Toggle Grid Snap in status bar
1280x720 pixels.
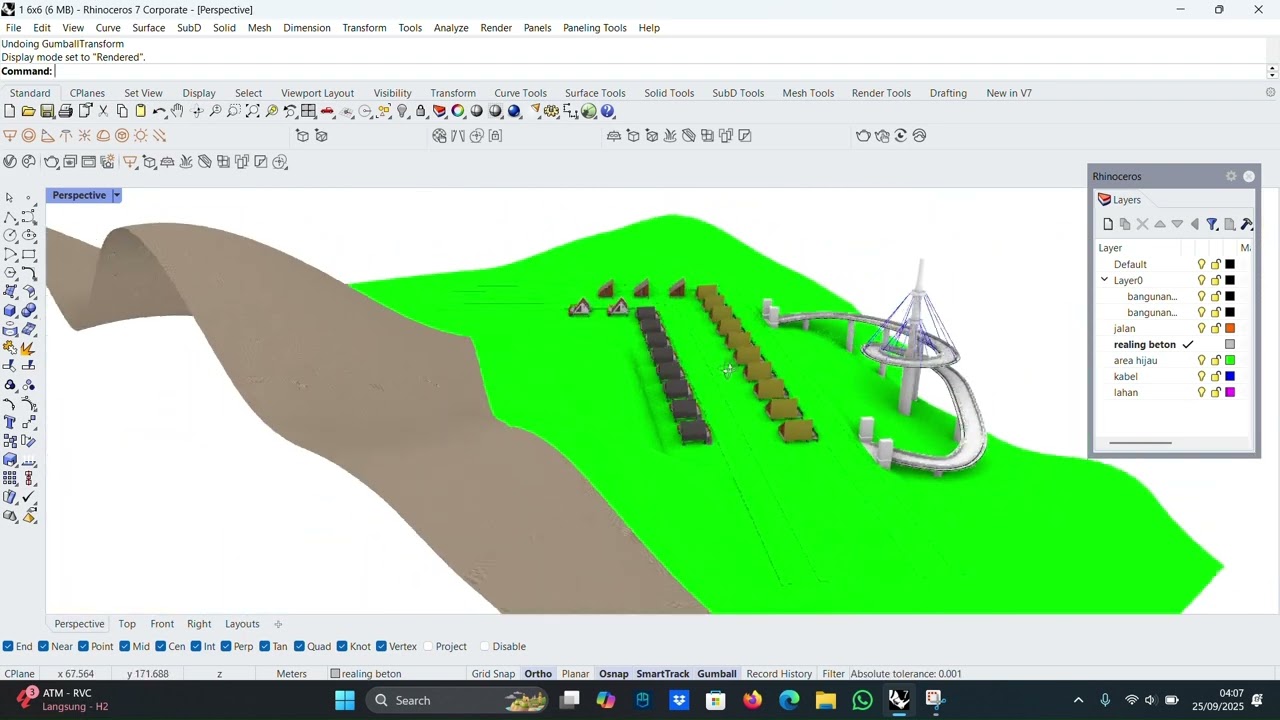pos(493,674)
